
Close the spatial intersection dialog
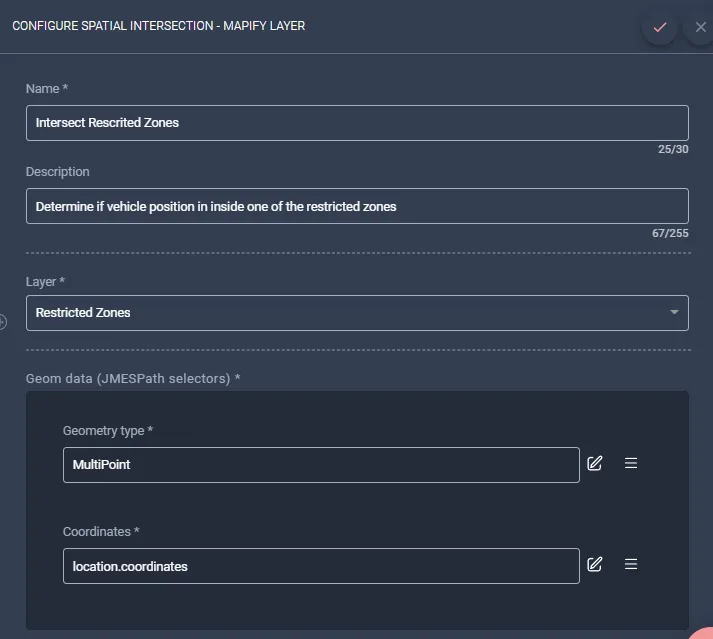[700, 27]
